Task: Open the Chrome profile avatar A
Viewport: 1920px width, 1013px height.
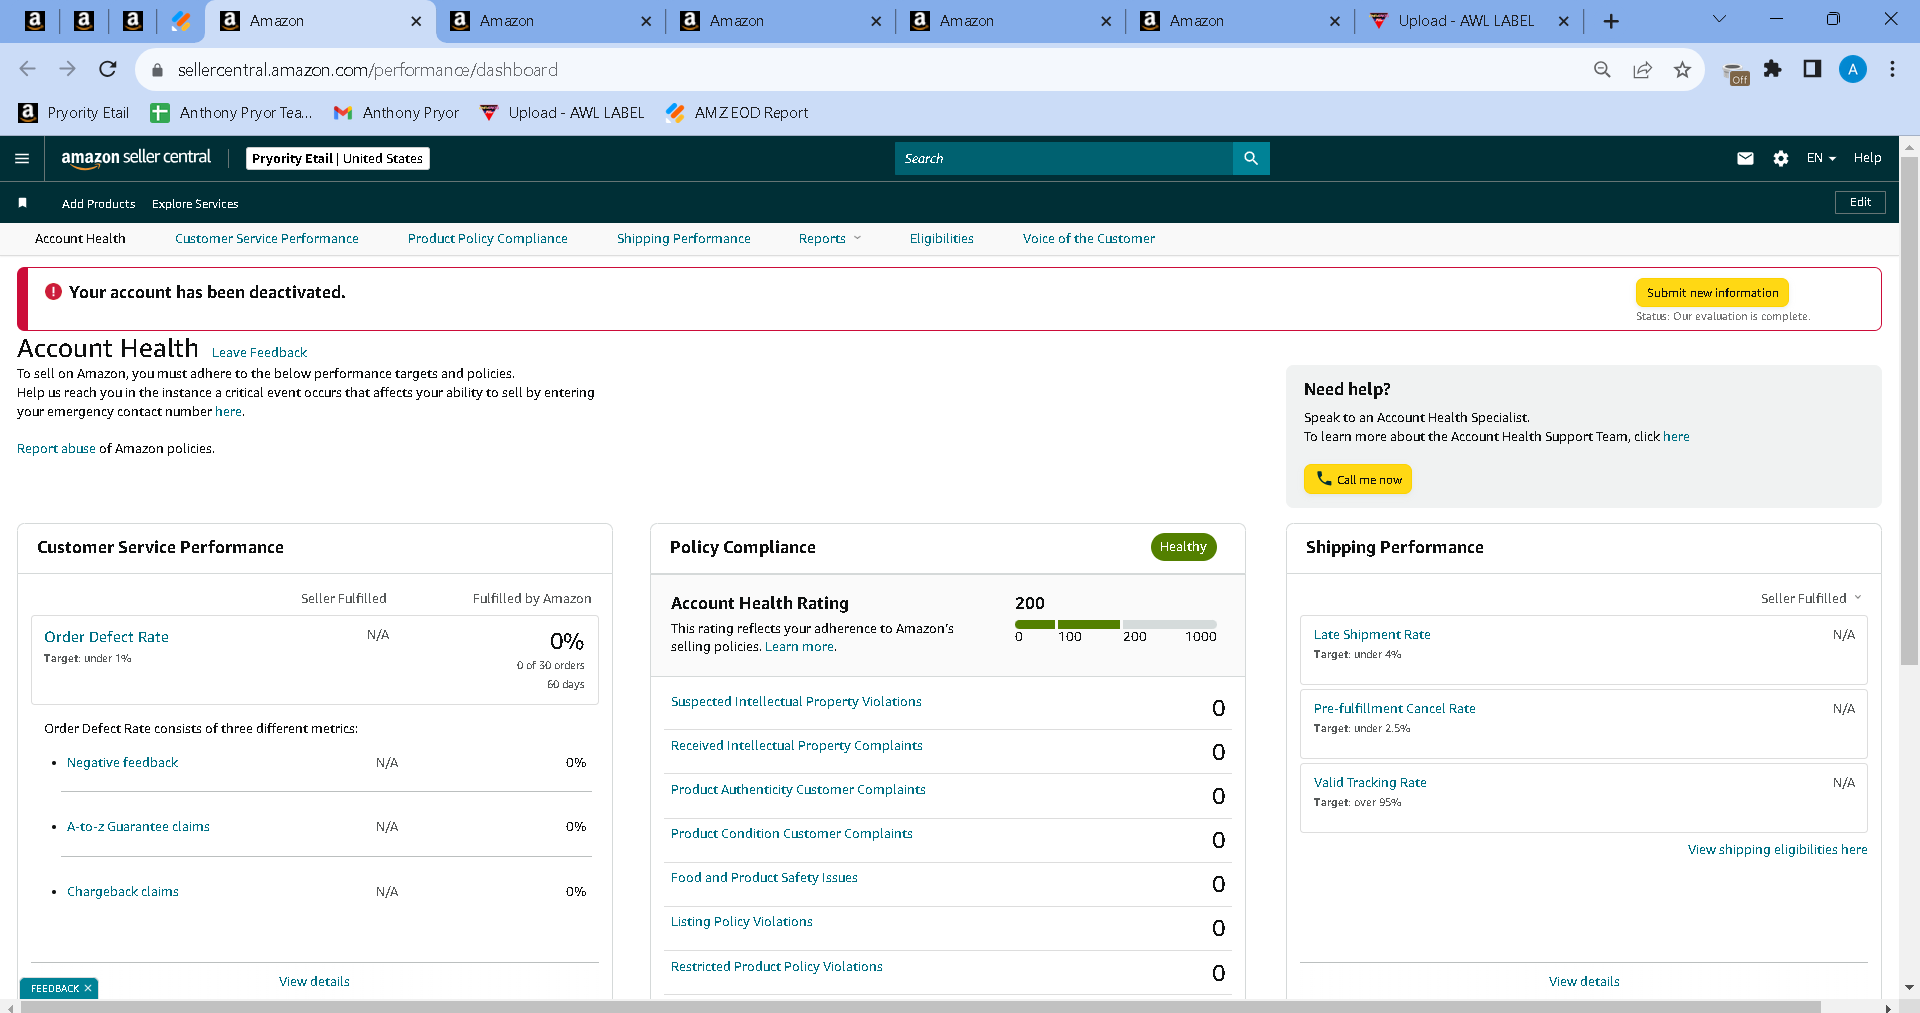Action: [1853, 69]
